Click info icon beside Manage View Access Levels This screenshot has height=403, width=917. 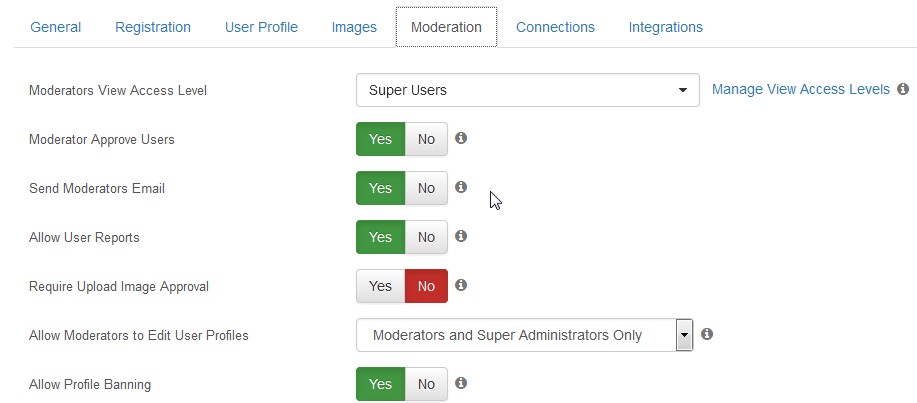(x=903, y=89)
